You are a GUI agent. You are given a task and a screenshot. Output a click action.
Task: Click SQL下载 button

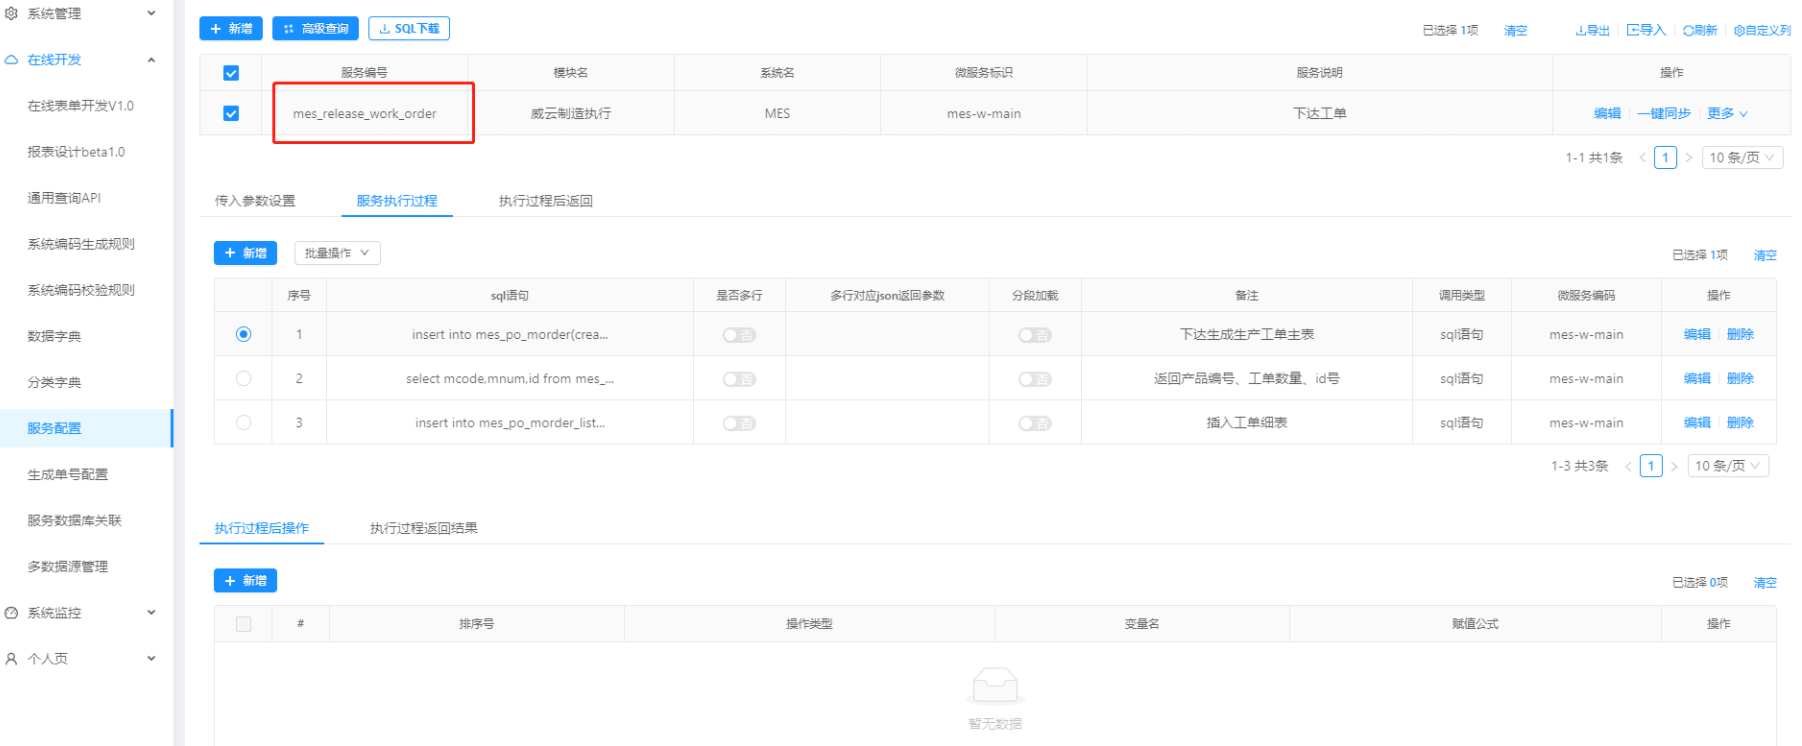[409, 28]
